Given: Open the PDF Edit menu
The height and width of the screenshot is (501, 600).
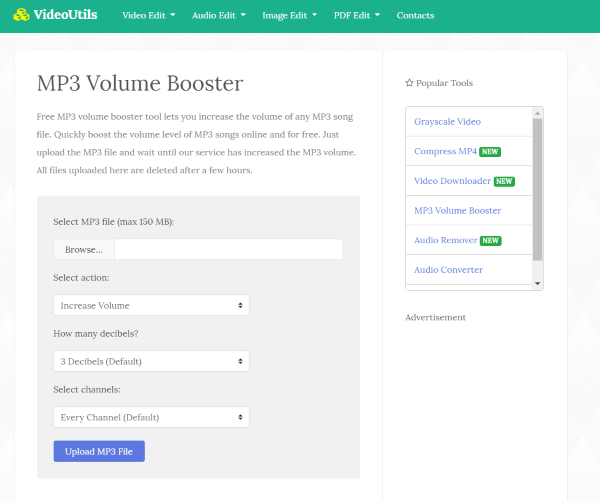Looking at the screenshot, I should click(357, 15).
